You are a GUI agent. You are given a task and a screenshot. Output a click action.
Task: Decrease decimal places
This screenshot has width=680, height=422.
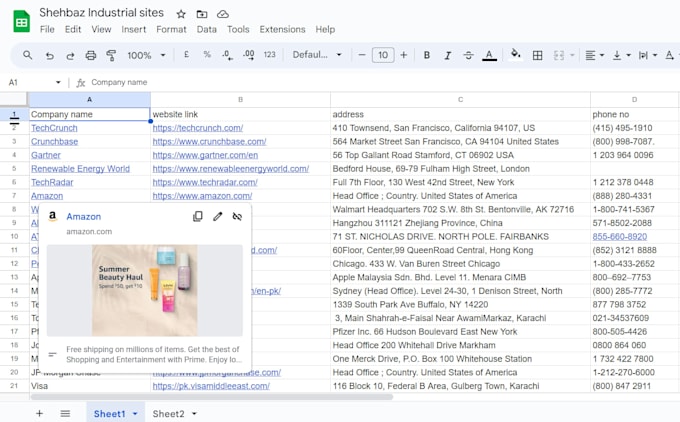point(227,55)
